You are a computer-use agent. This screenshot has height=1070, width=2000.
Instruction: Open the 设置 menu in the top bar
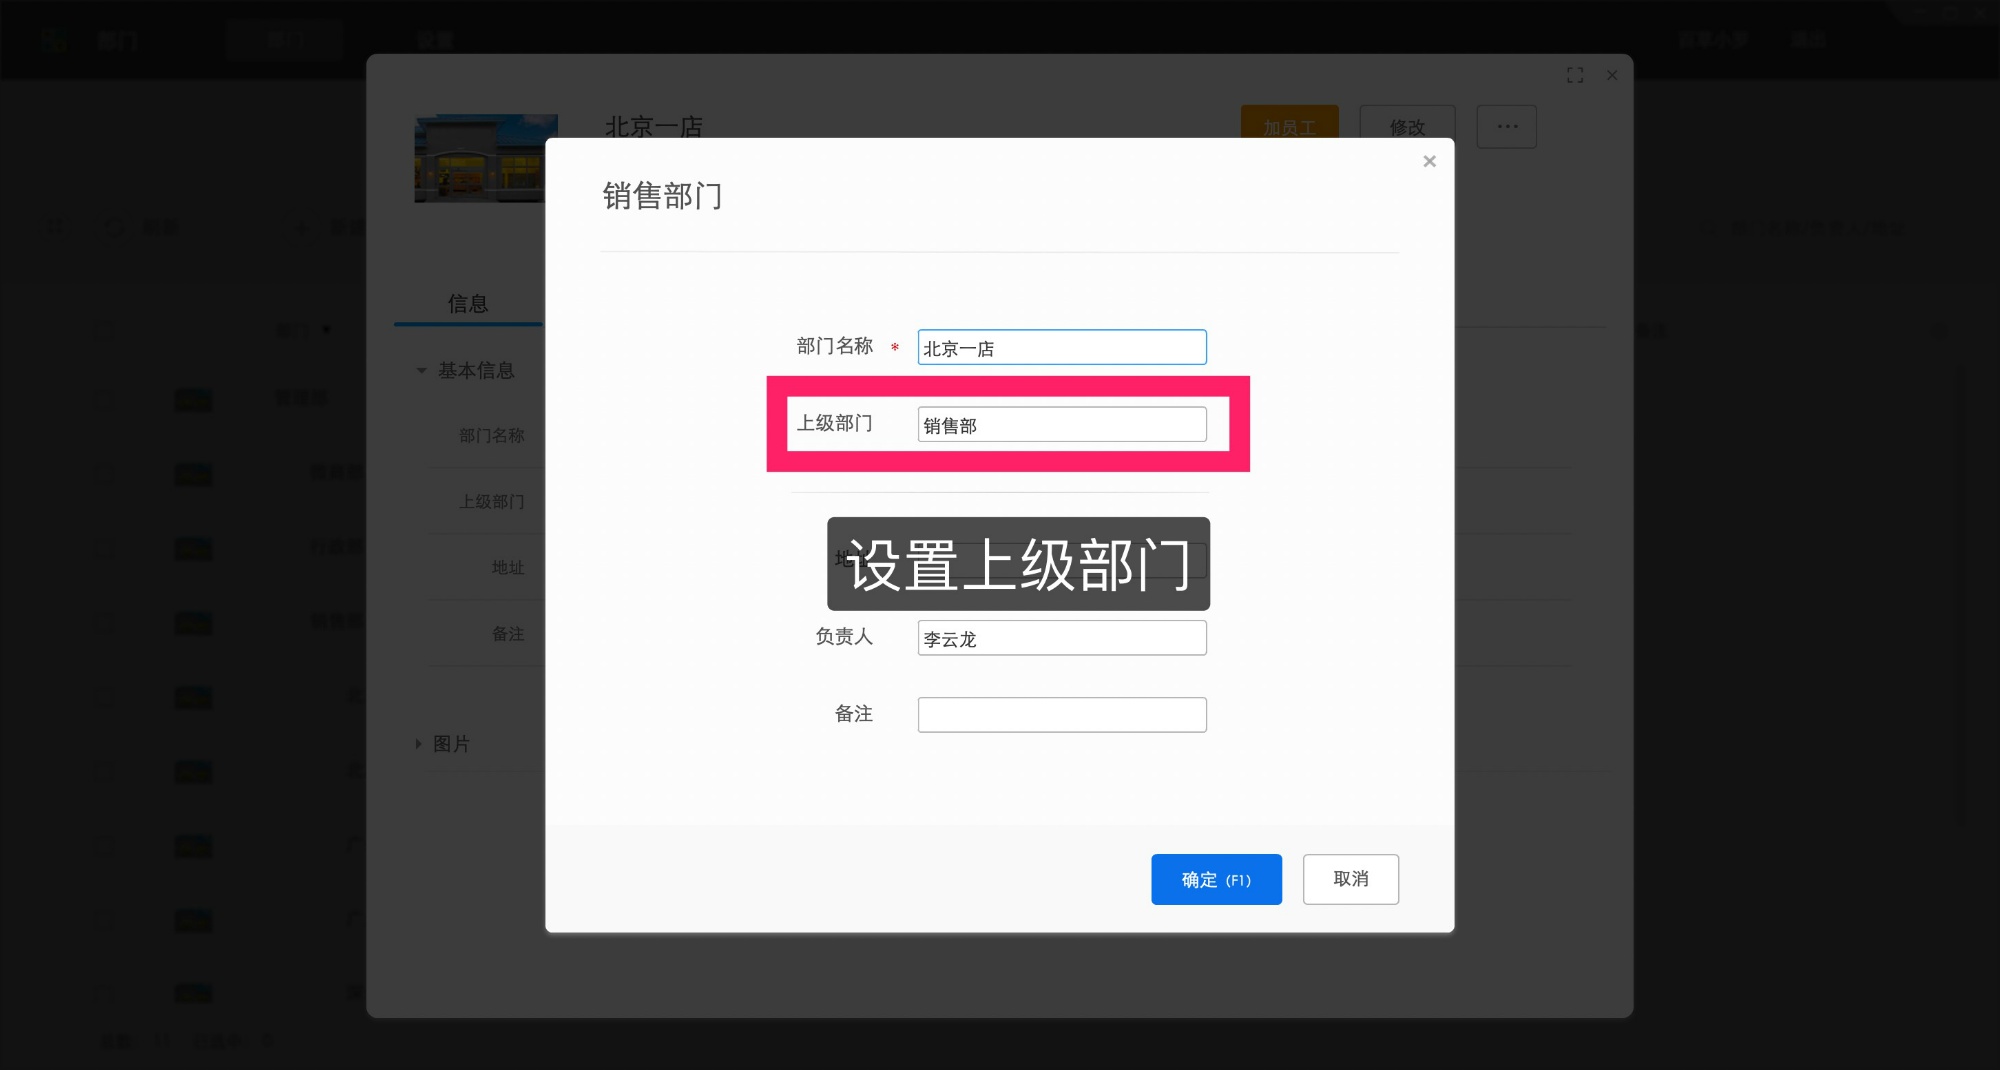436,40
